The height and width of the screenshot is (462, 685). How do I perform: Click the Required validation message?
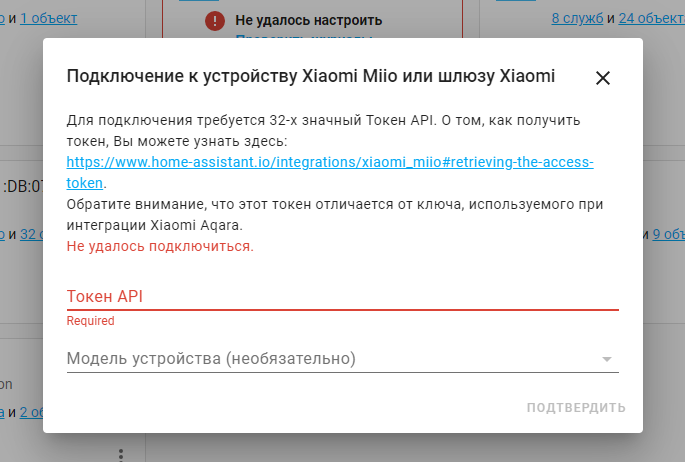pos(90,321)
